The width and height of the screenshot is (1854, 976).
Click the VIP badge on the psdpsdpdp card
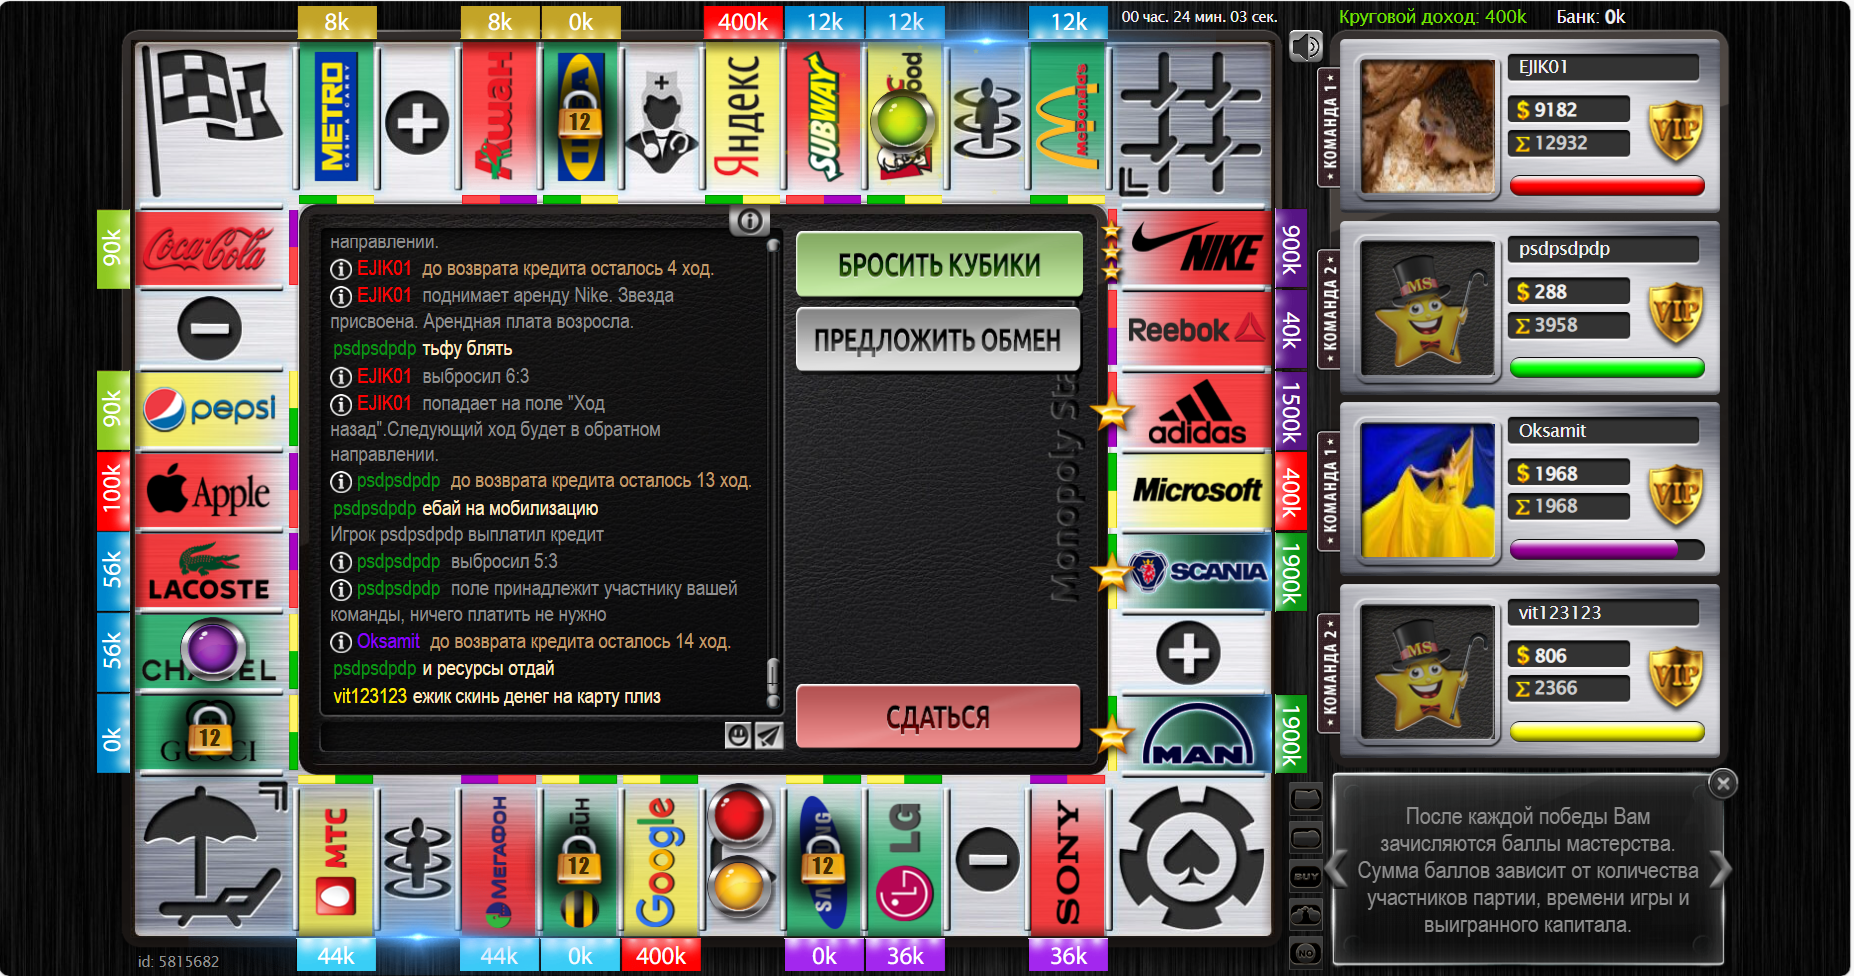(x=1676, y=312)
